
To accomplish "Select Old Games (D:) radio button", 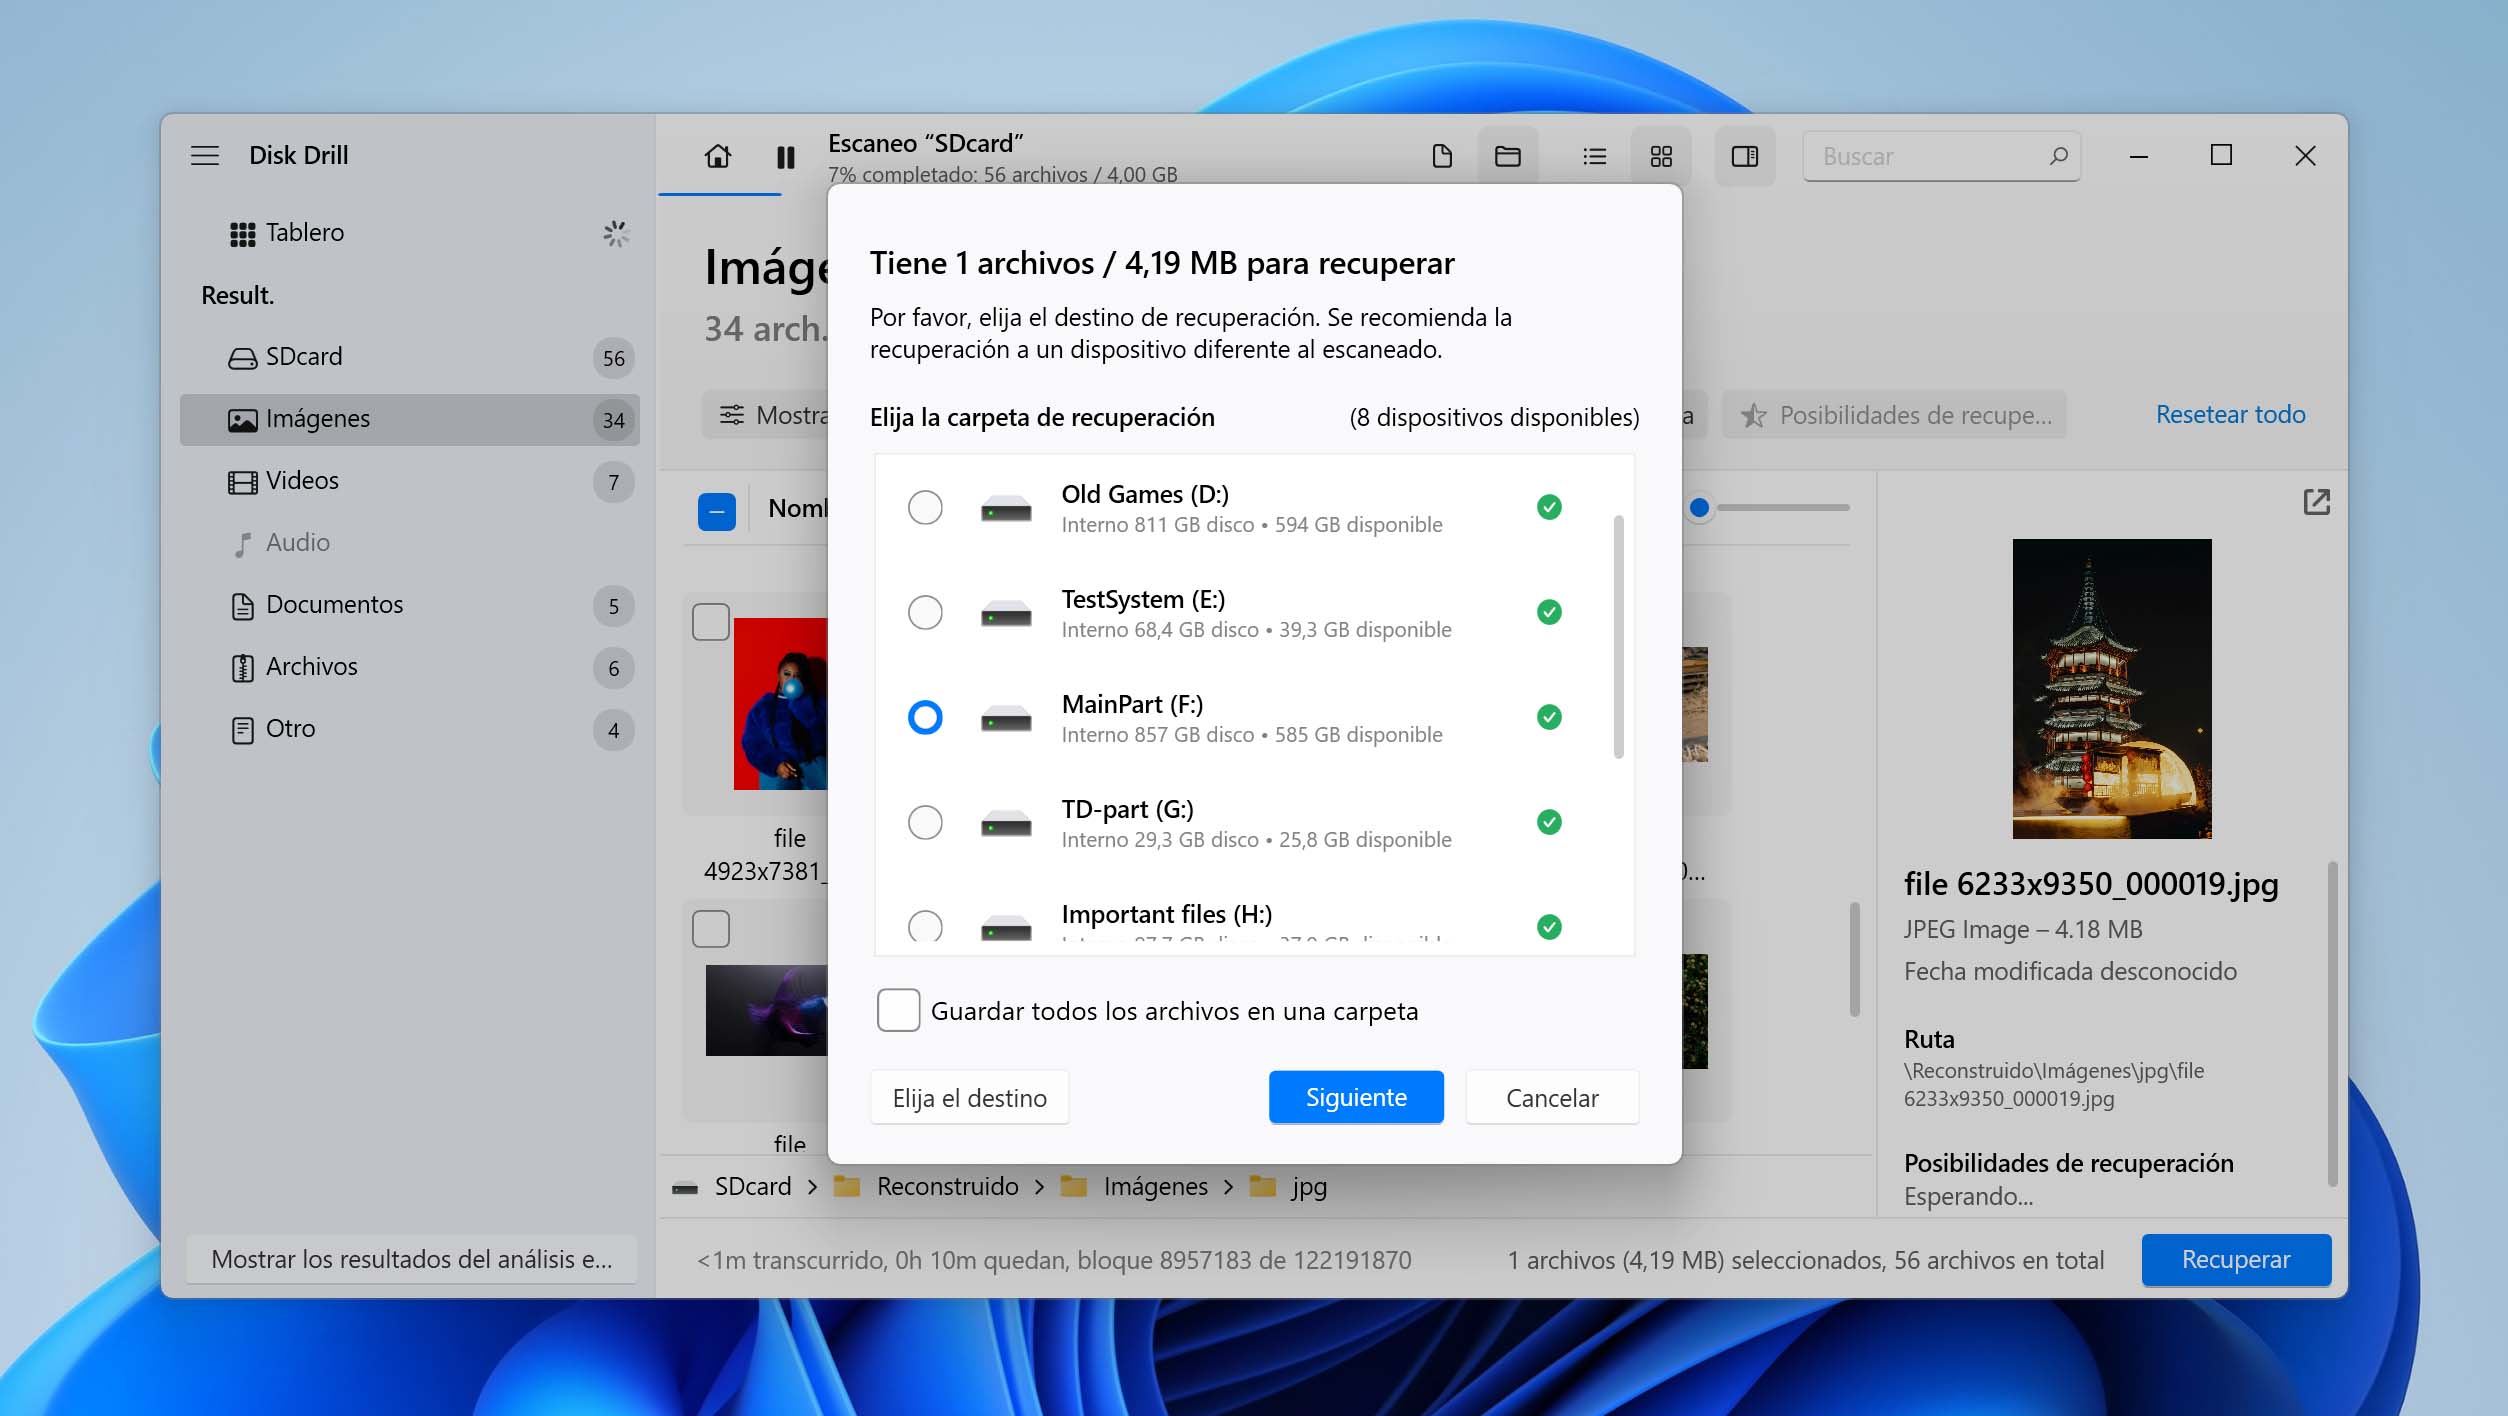I will tap(925, 507).
